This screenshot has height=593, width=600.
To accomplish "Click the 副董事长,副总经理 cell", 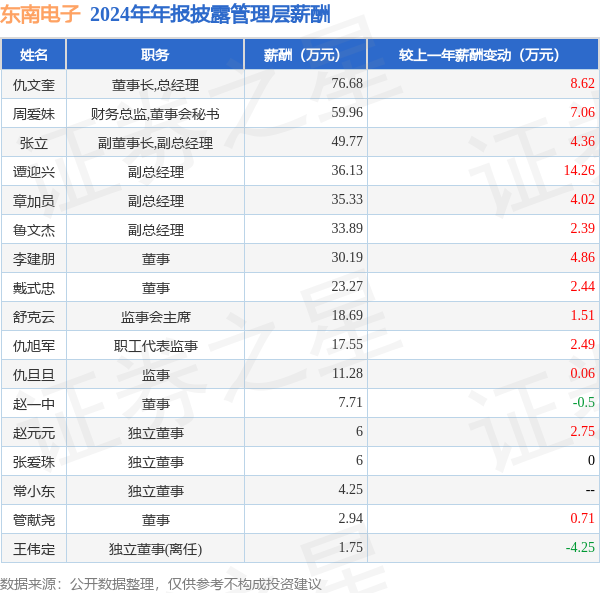I will 155,143.
